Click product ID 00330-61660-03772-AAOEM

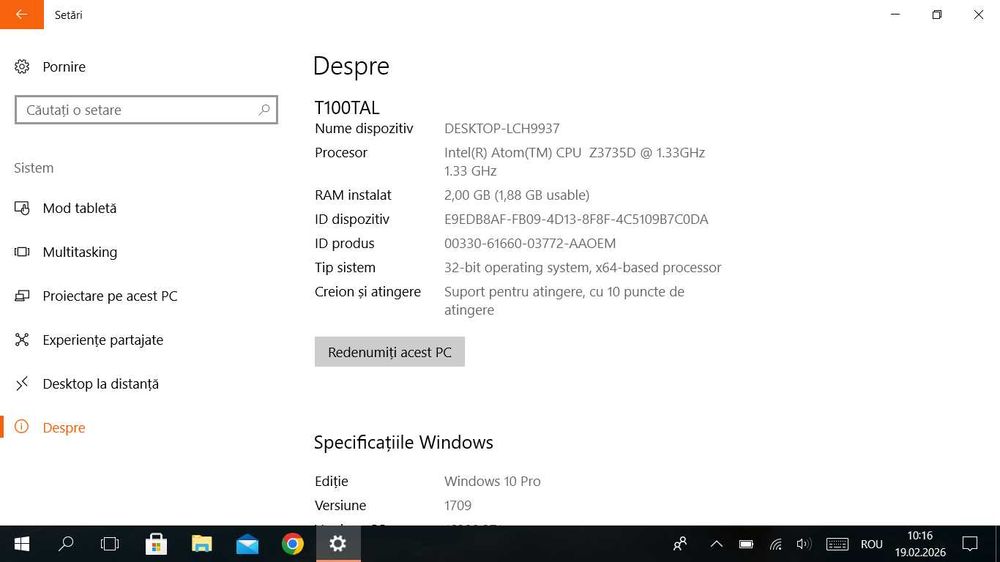coord(530,243)
